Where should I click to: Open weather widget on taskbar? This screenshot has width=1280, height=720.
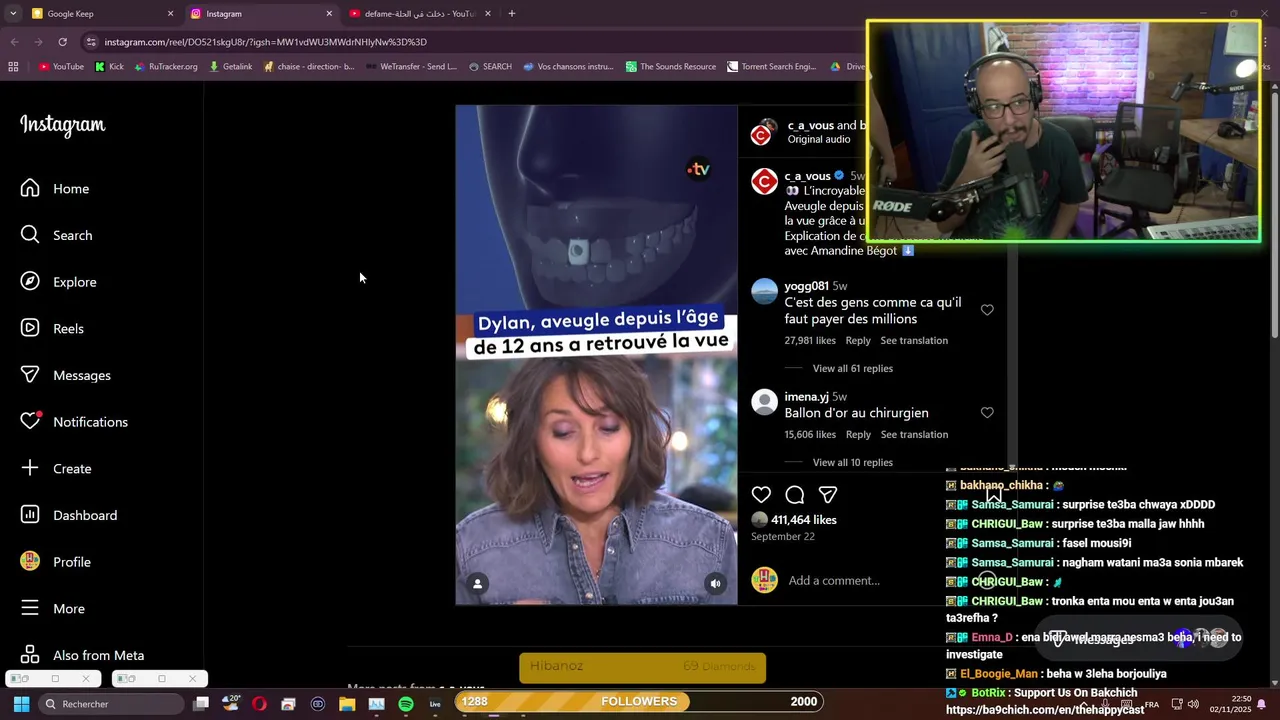click(230, 704)
